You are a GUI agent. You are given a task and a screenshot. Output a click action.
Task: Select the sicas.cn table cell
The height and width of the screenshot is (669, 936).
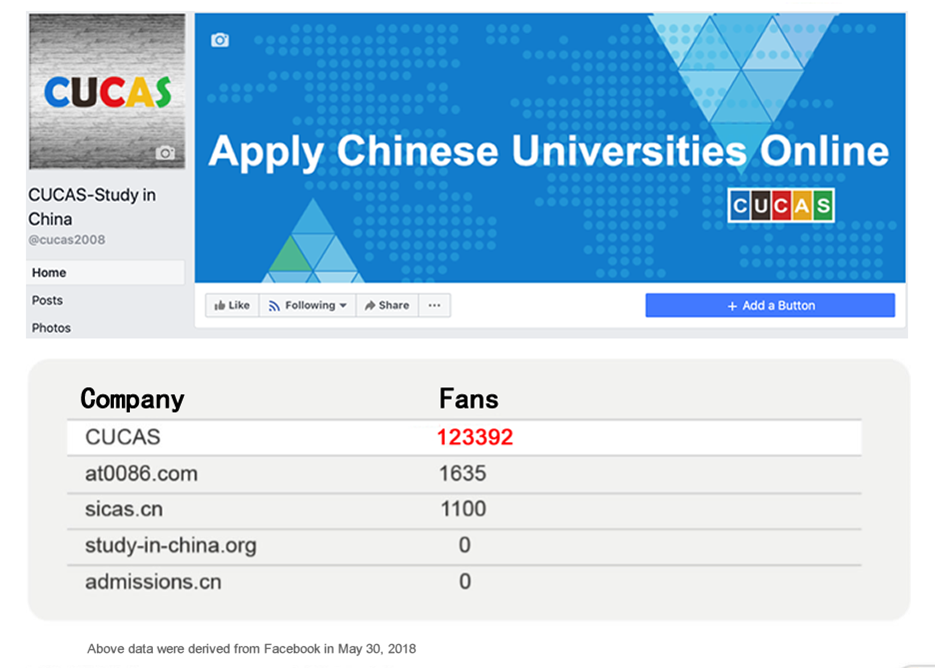pyautogui.click(x=124, y=509)
